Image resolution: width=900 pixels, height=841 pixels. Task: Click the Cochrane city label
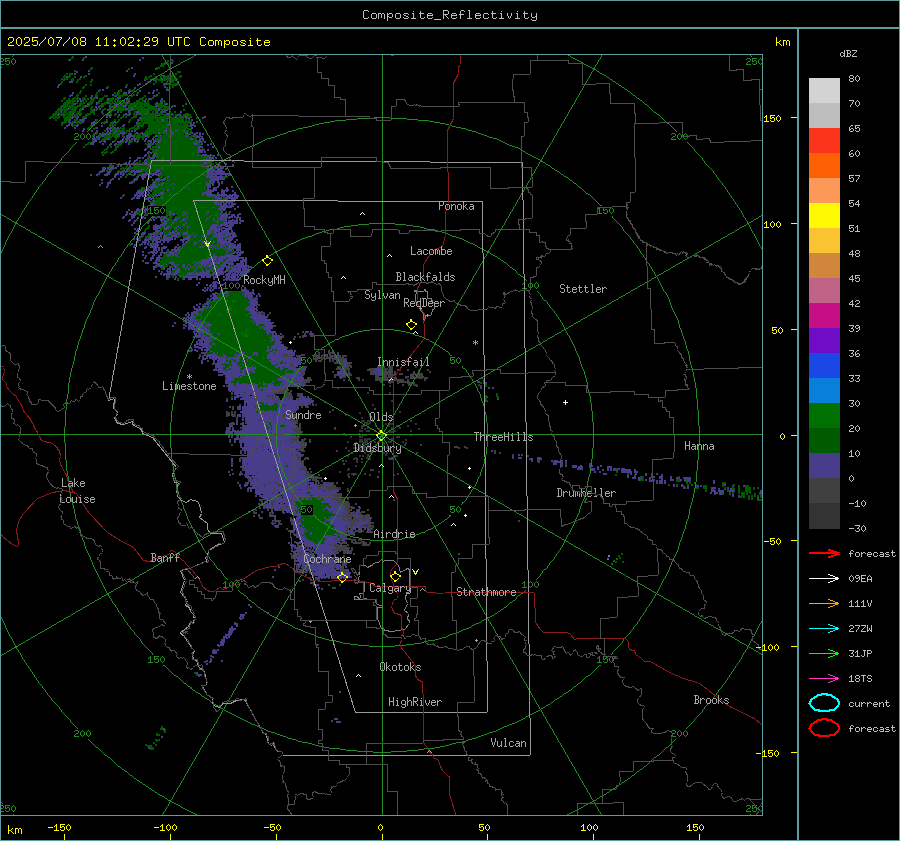pos(327,559)
